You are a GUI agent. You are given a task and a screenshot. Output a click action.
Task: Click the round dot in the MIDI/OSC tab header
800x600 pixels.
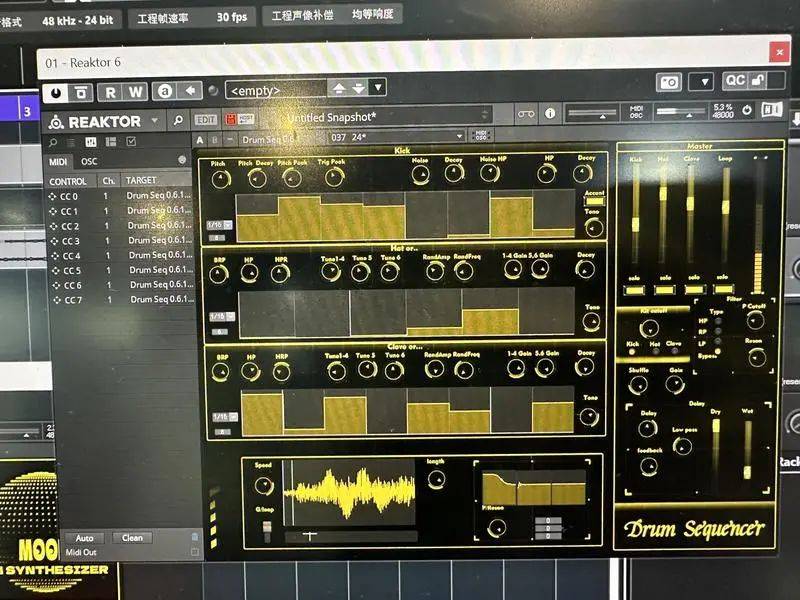(182, 160)
